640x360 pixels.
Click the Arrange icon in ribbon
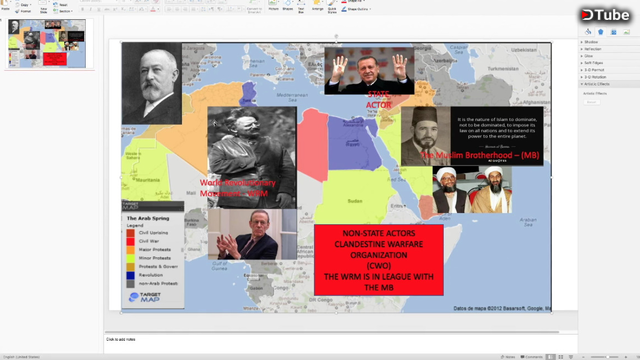[x=318, y=5]
